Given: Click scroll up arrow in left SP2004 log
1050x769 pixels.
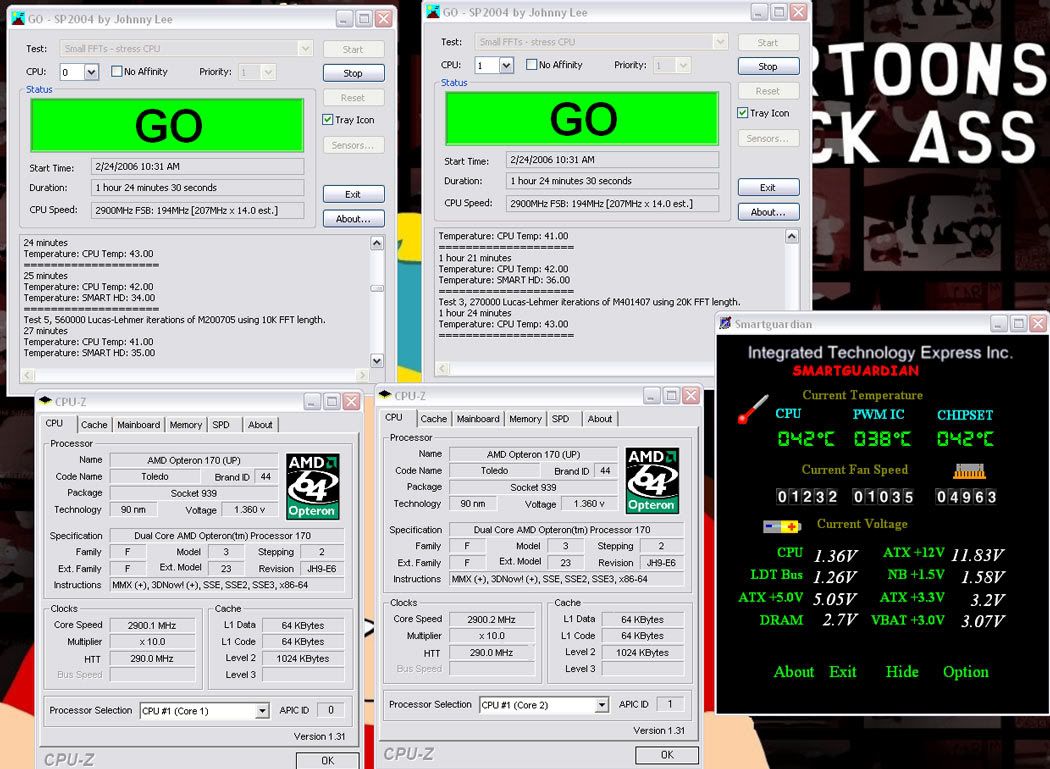Looking at the screenshot, I should point(377,243).
